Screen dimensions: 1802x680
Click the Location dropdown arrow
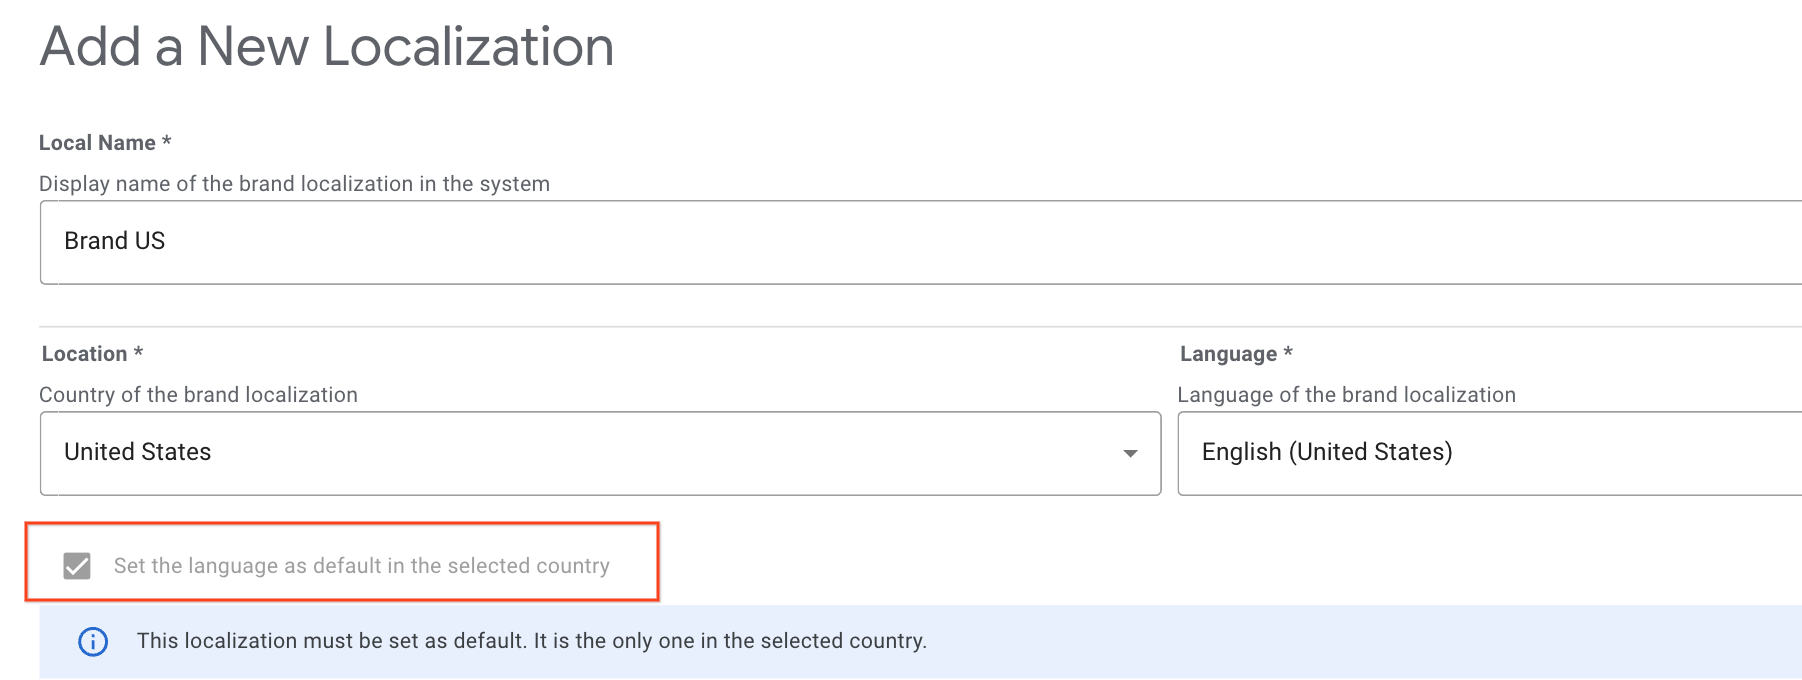(1130, 453)
